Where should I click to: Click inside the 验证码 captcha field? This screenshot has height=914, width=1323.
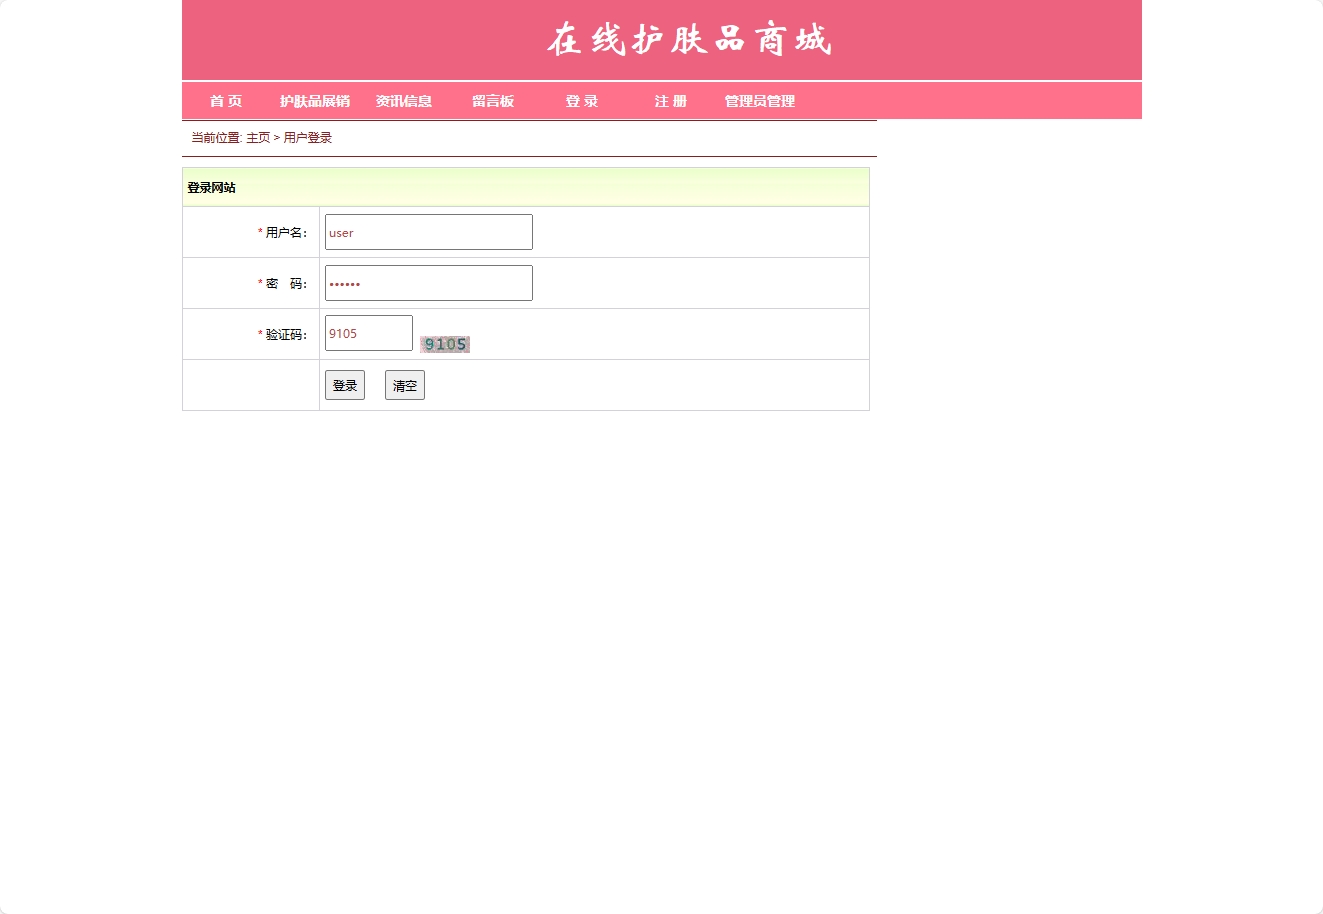click(368, 333)
